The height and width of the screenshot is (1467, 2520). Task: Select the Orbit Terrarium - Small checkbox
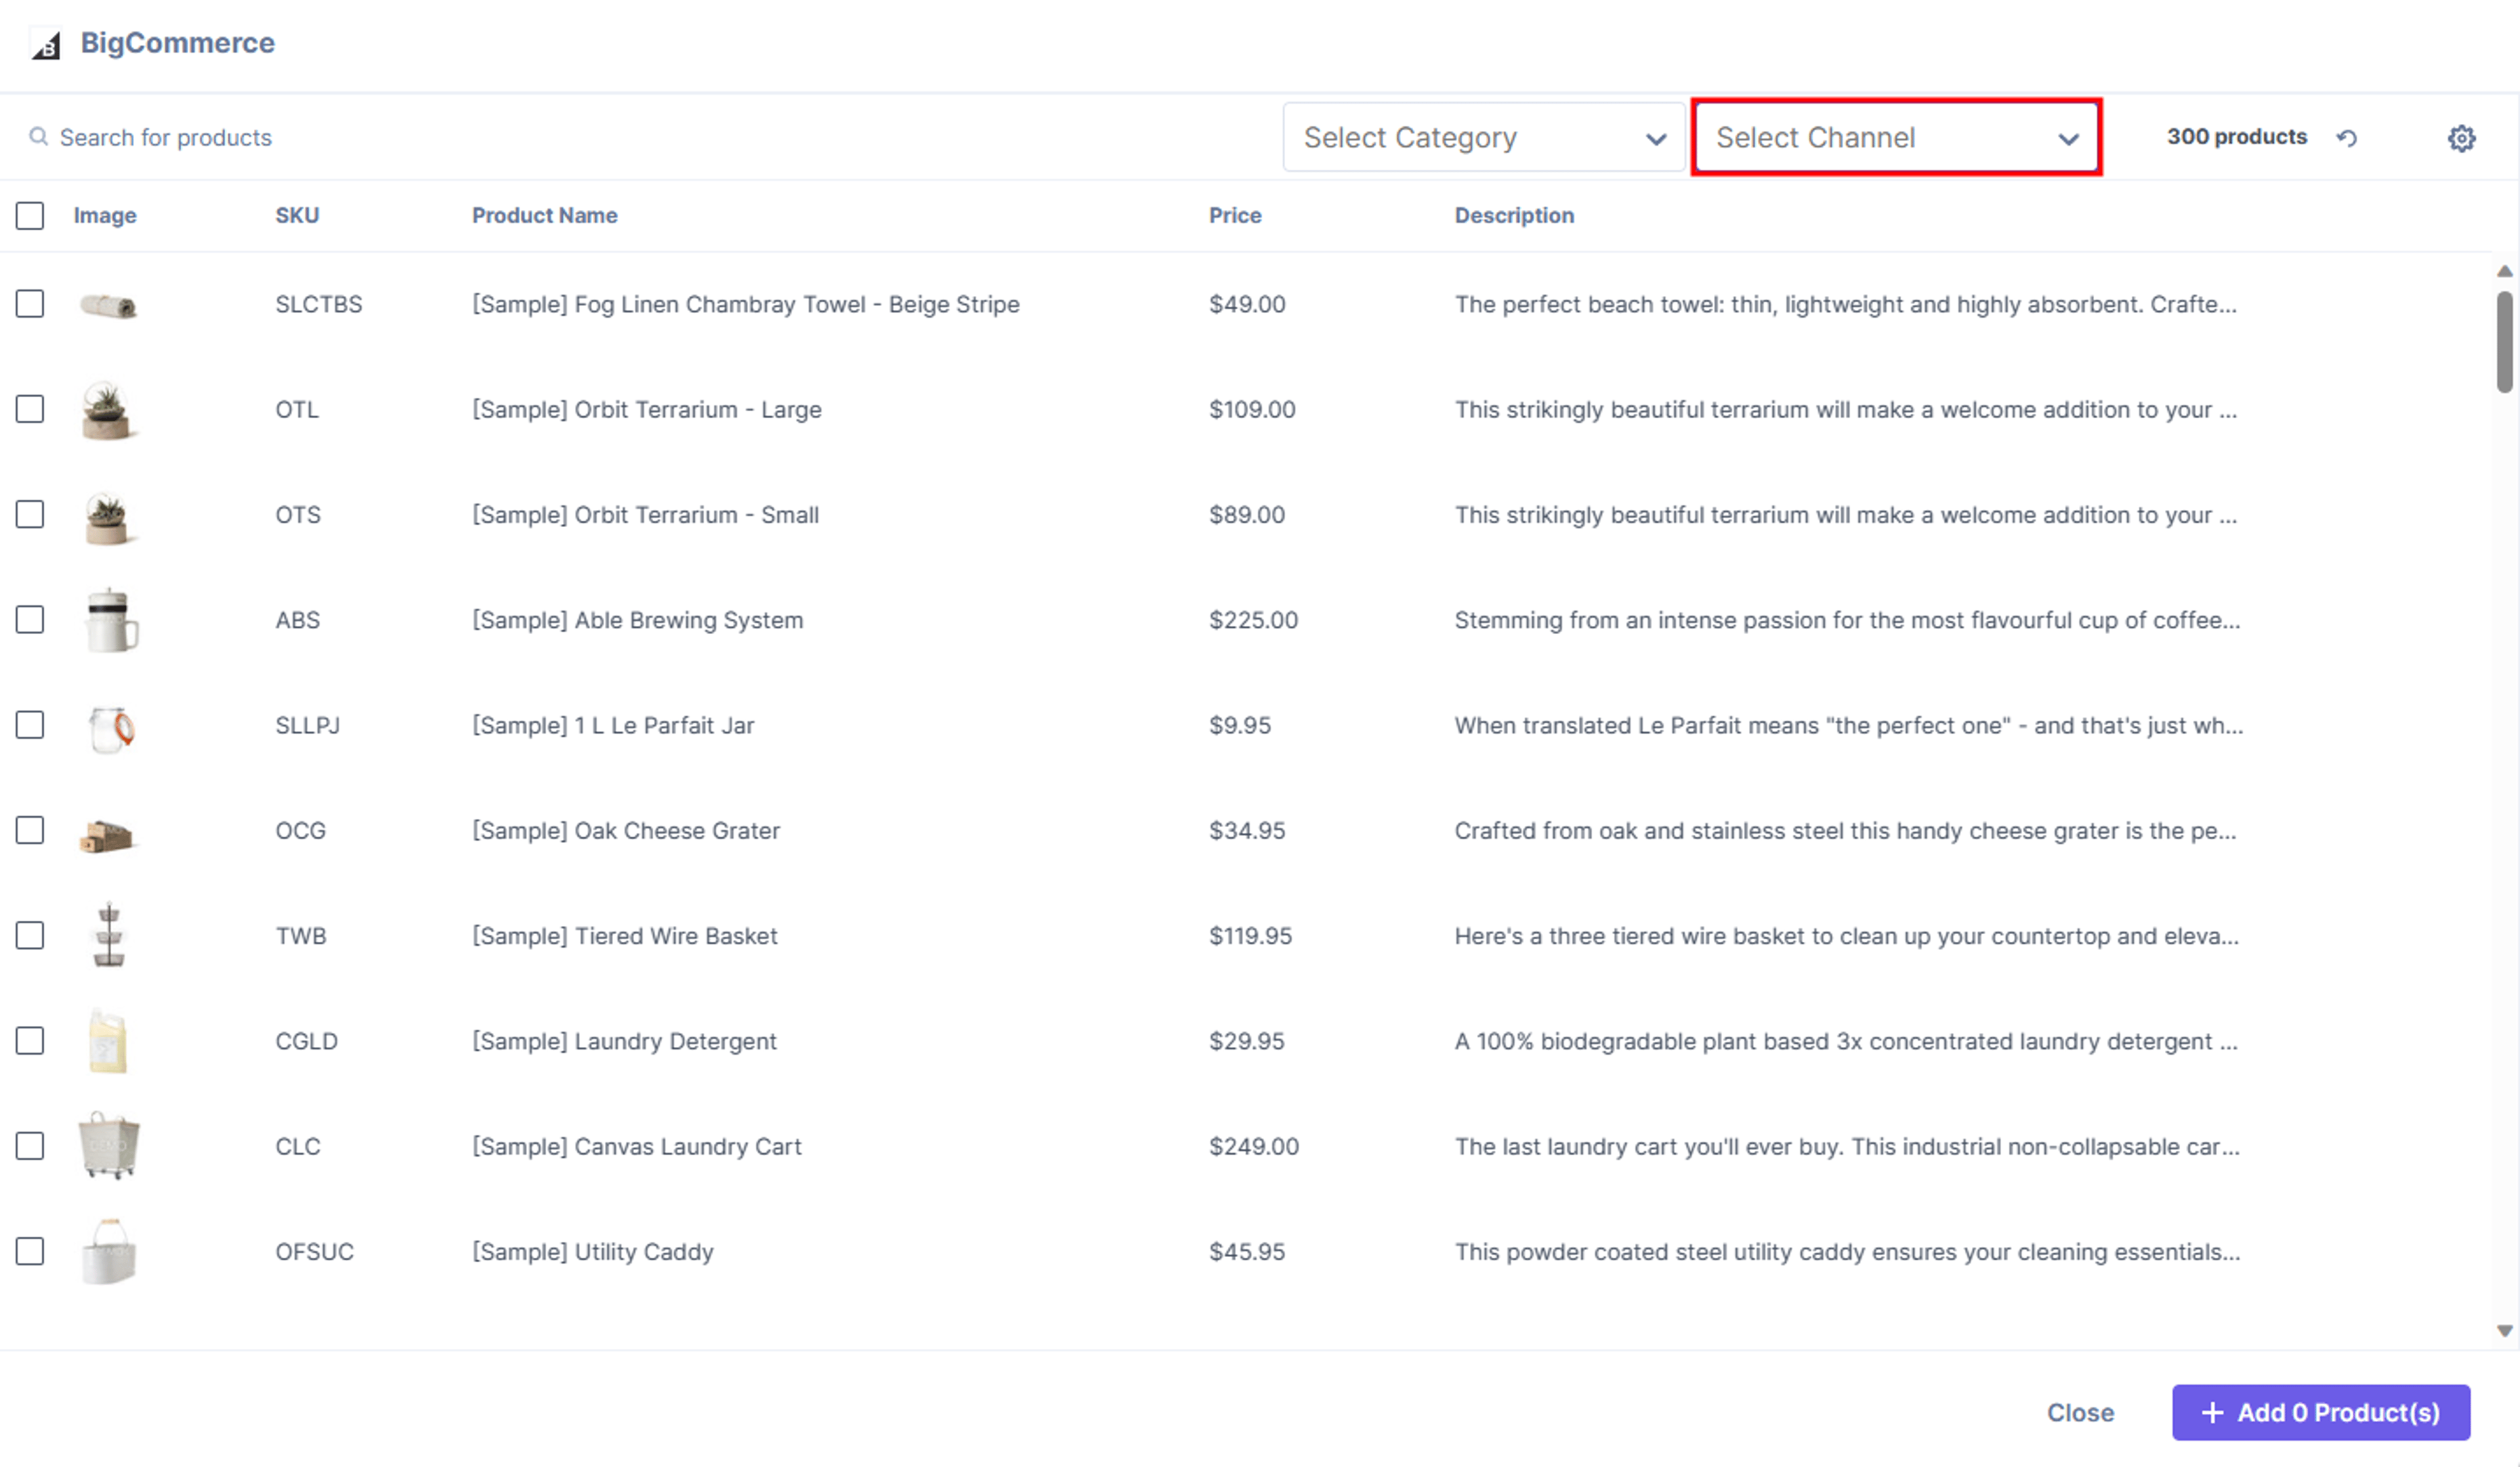(30, 514)
